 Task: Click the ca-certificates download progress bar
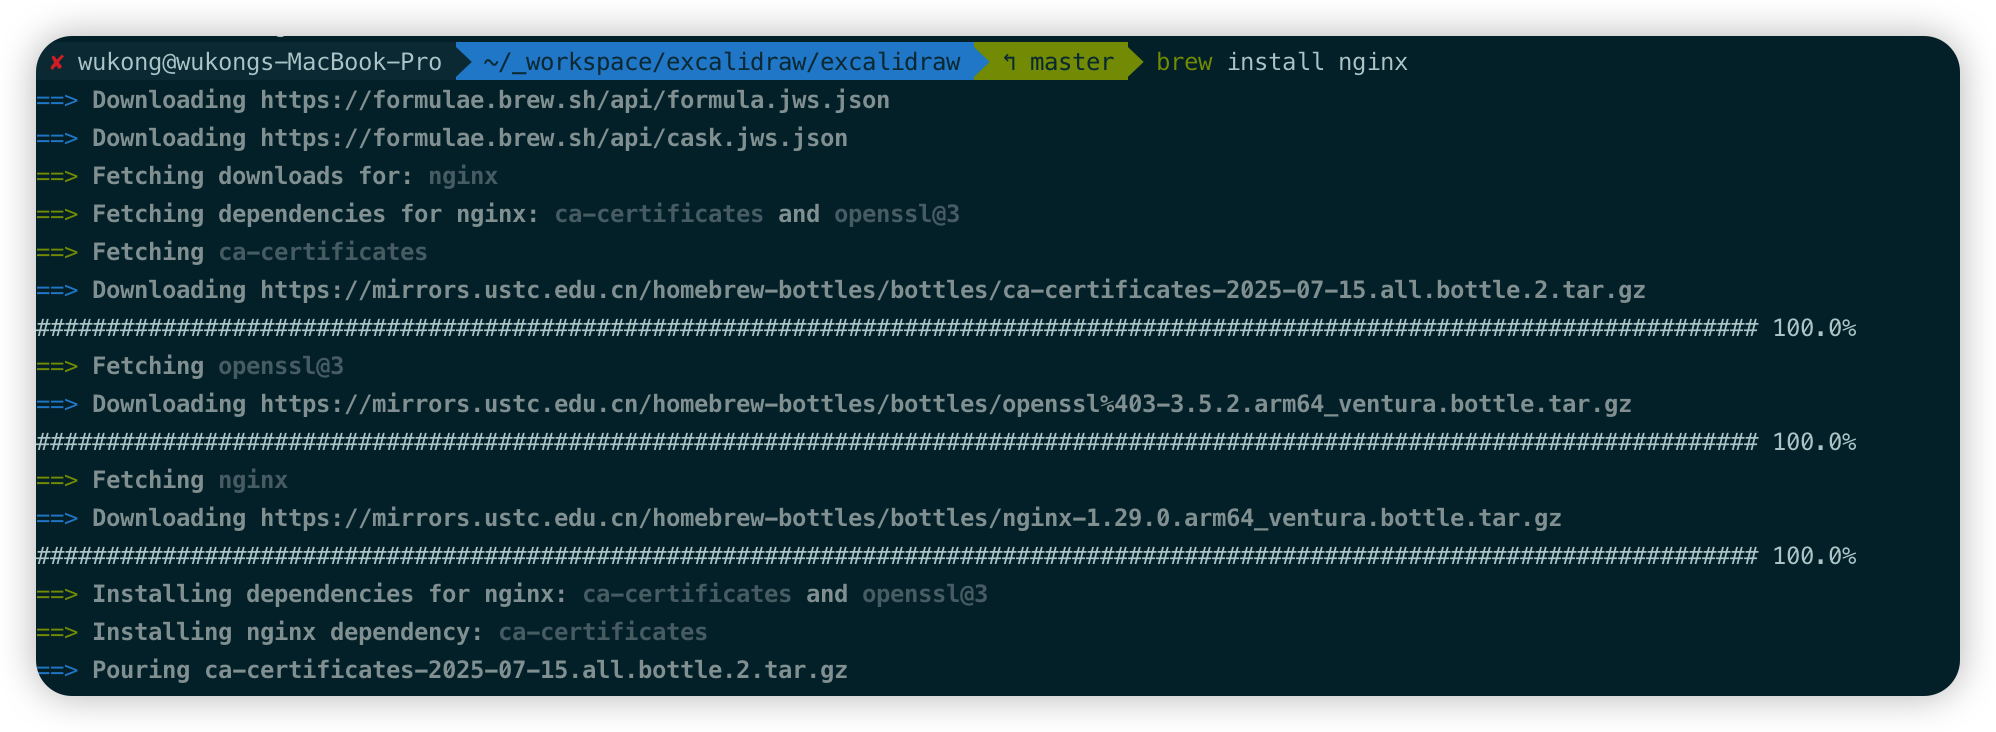(x=896, y=328)
